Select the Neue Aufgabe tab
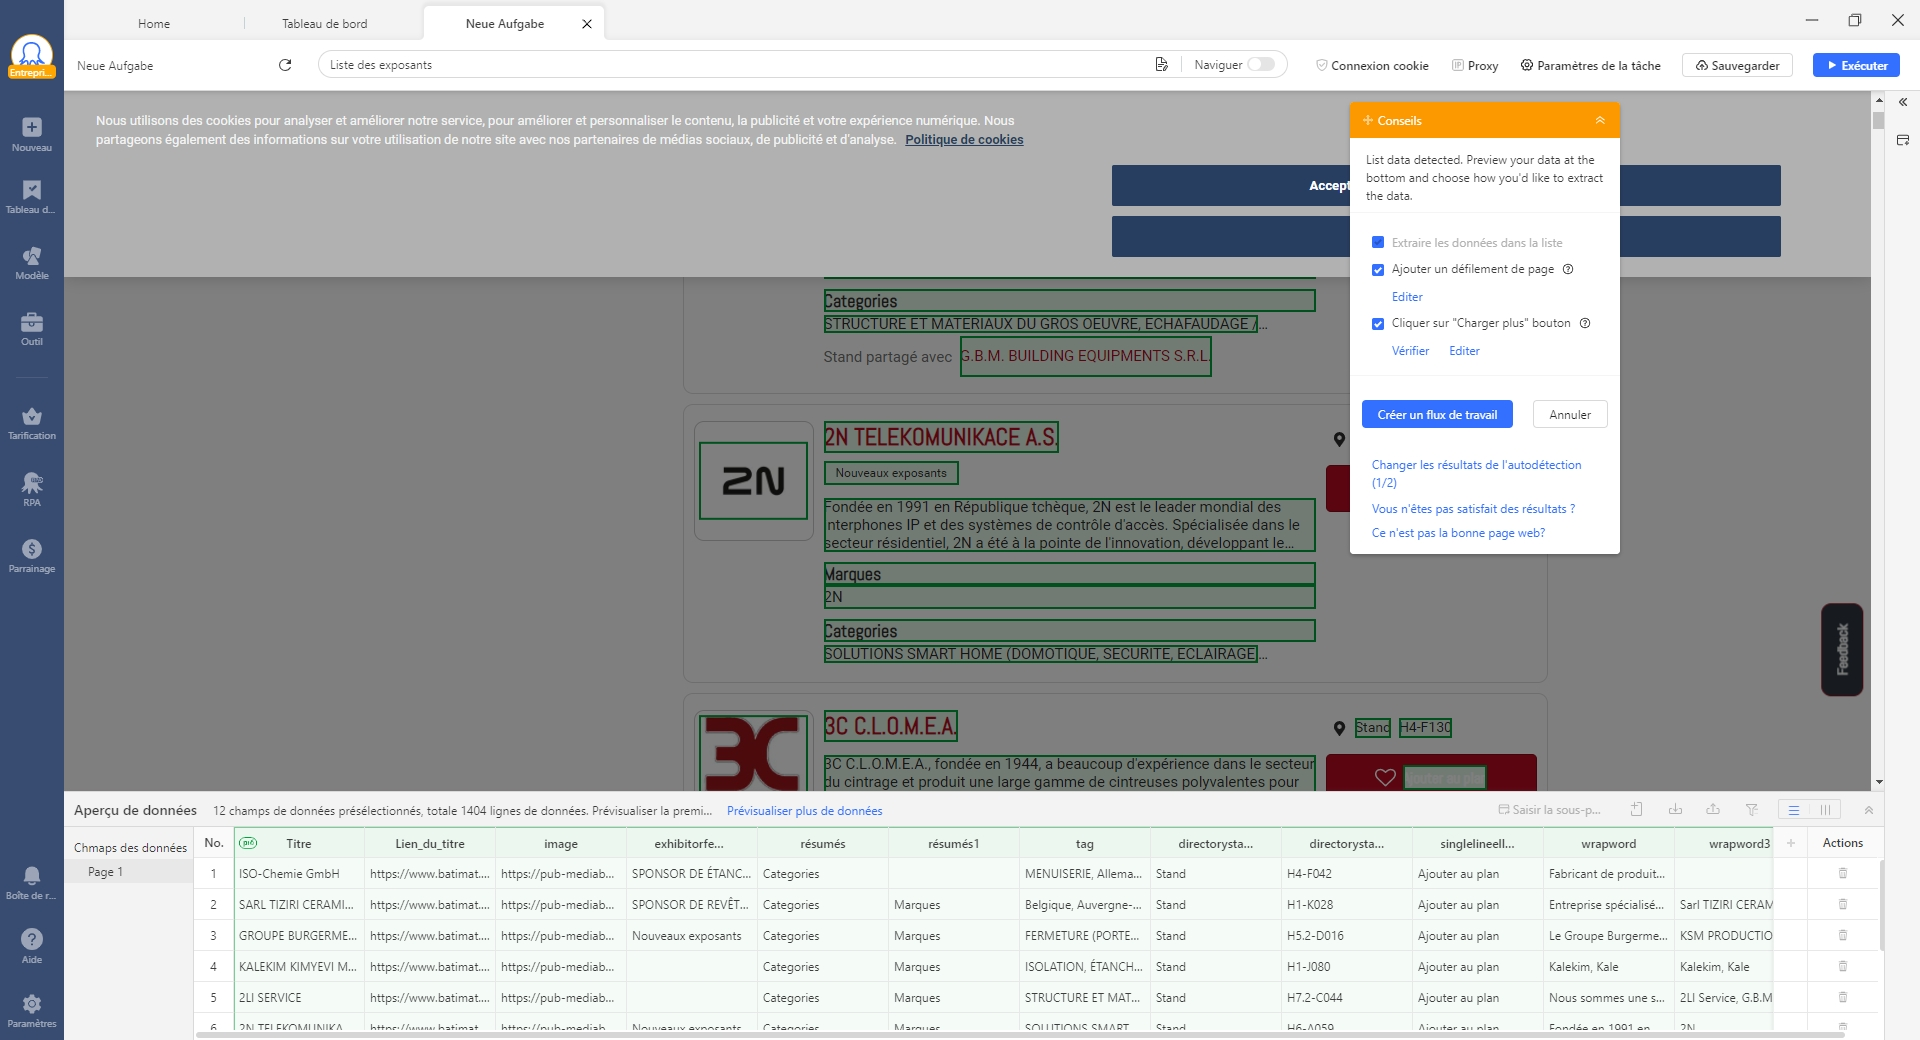 point(505,23)
